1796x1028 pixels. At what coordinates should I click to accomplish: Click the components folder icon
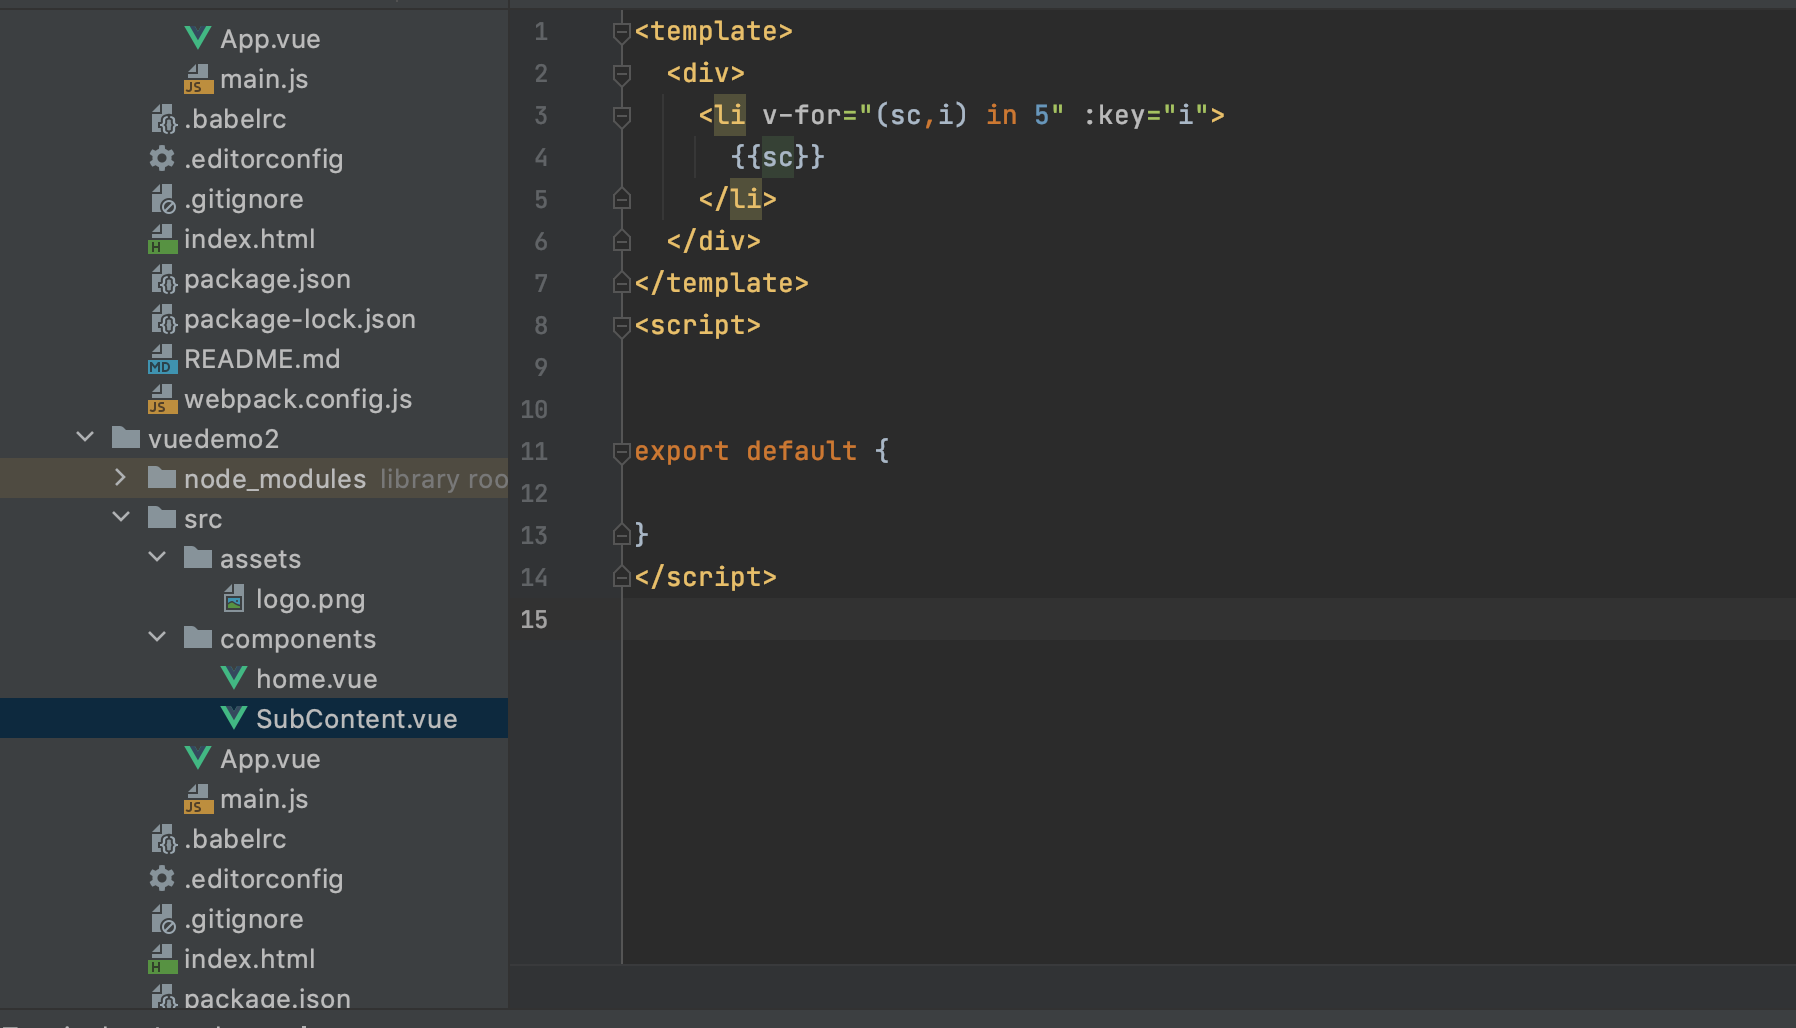(198, 637)
